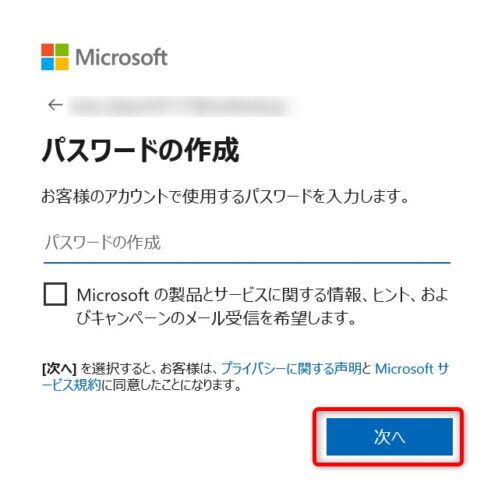Click the bold [次へ] text in the notice
Image resolution: width=491 pixels, height=500 pixels.
tap(60, 369)
